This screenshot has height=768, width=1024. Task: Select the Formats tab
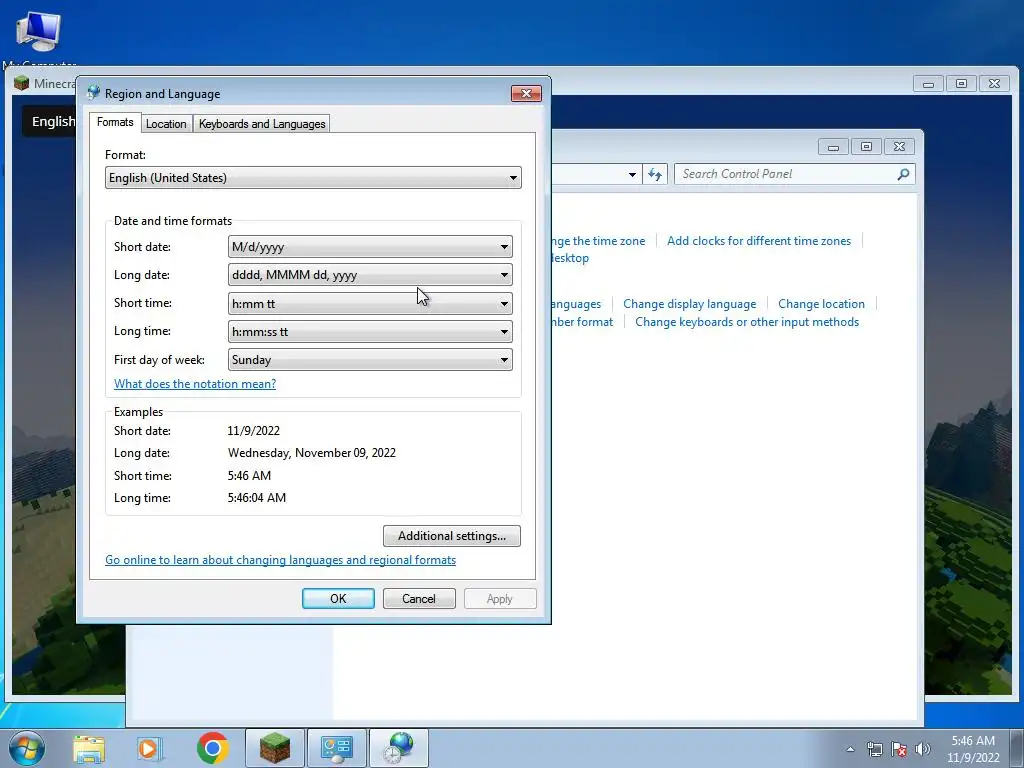[x=115, y=122]
